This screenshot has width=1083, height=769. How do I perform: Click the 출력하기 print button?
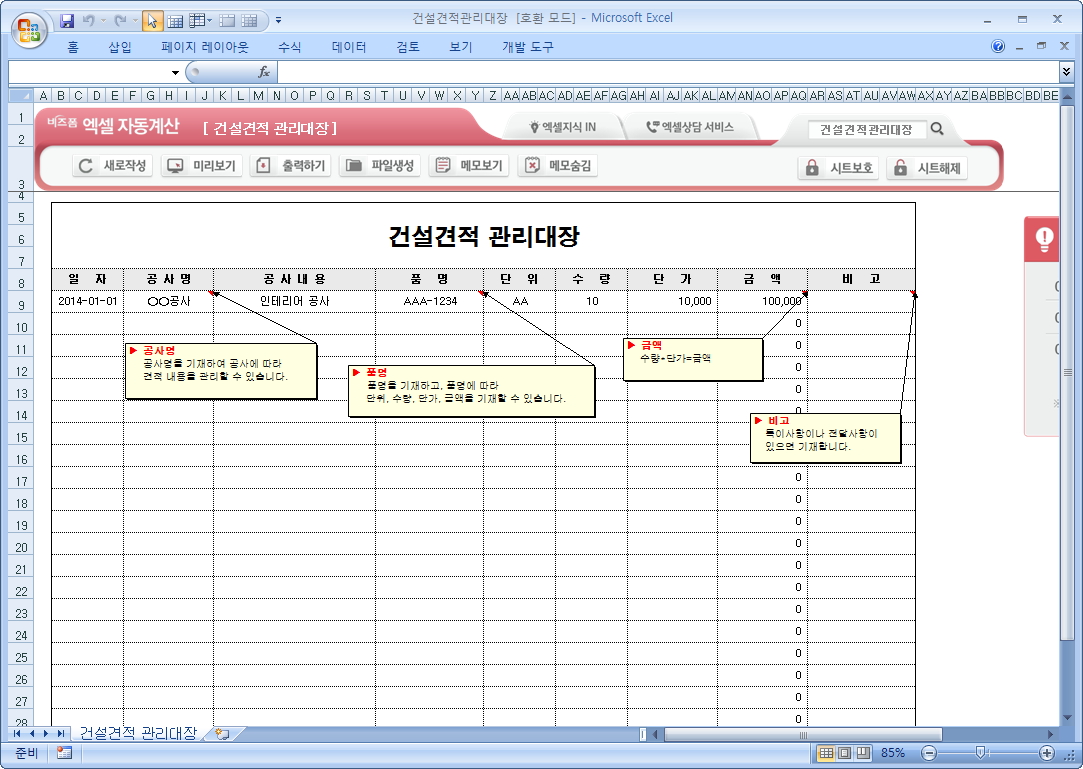291,166
